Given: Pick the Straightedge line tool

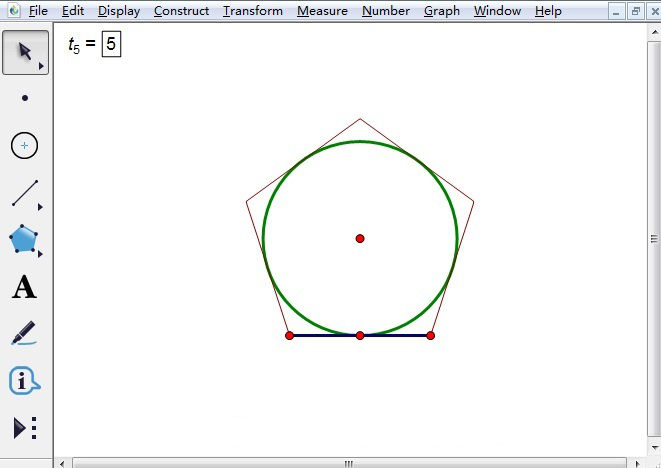Looking at the screenshot, I should pos(25,193).
